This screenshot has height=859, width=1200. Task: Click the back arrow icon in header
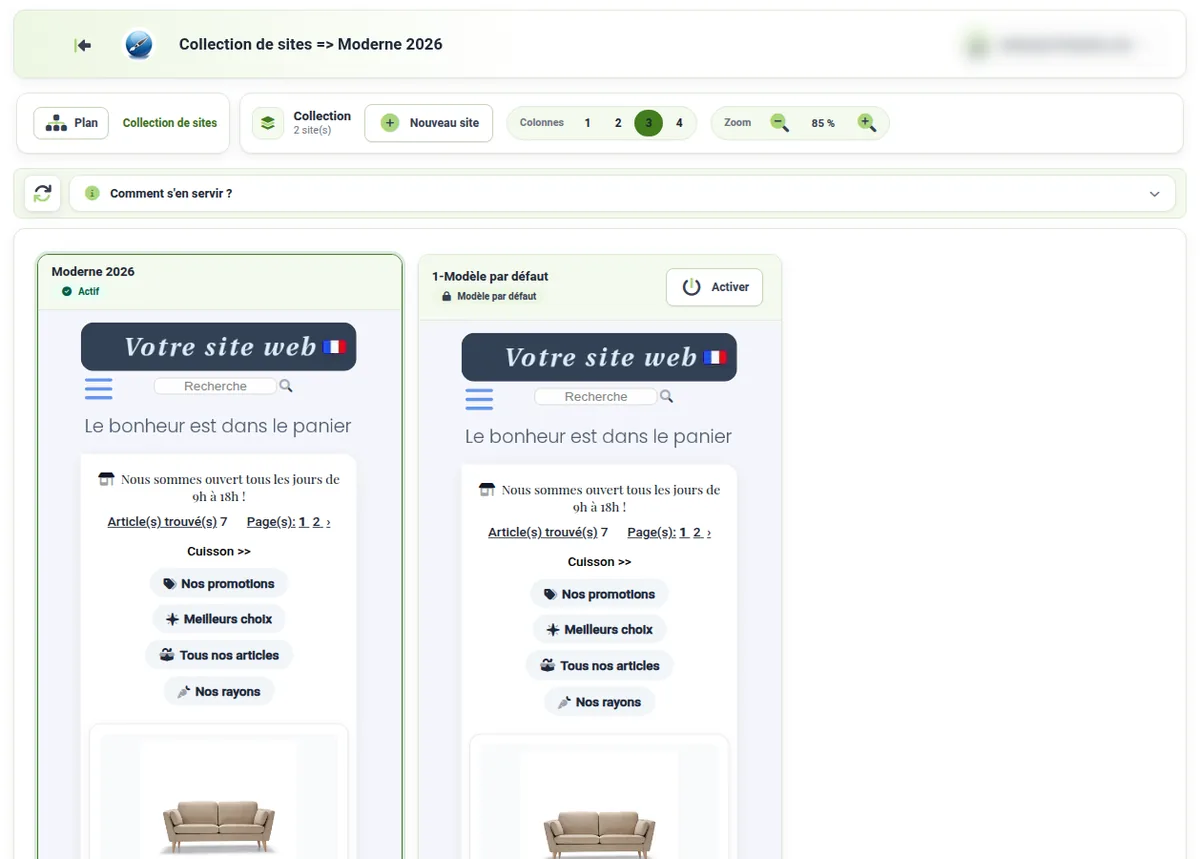pos(83,45)
